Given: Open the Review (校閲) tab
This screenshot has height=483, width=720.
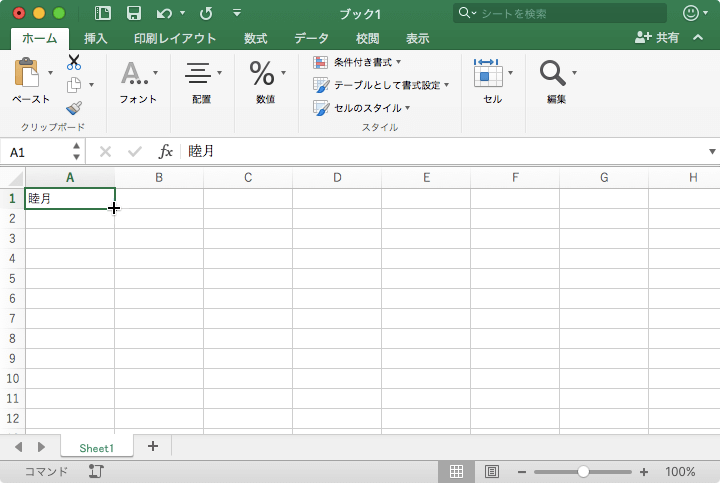Looking at the screenshot, I should click(367, 38).
